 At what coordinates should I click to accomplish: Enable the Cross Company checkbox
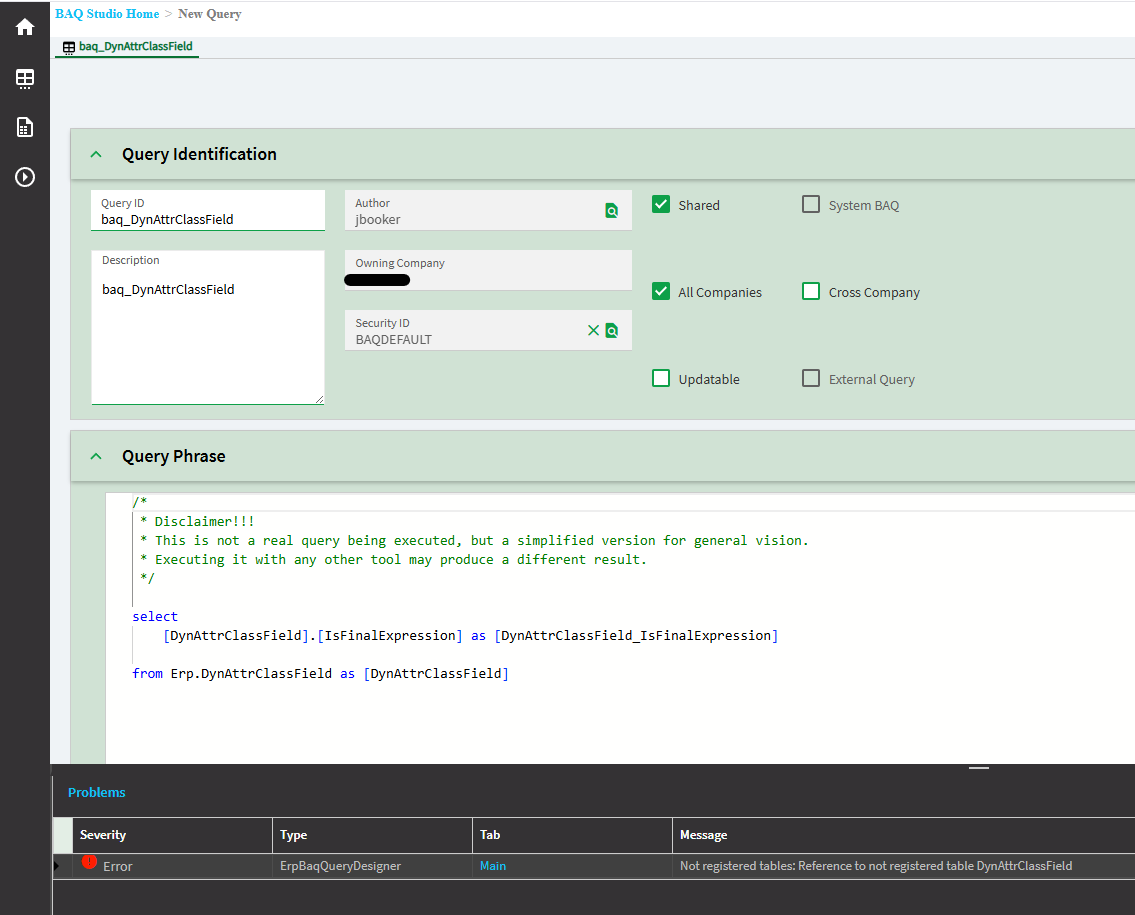click(811, 291)
